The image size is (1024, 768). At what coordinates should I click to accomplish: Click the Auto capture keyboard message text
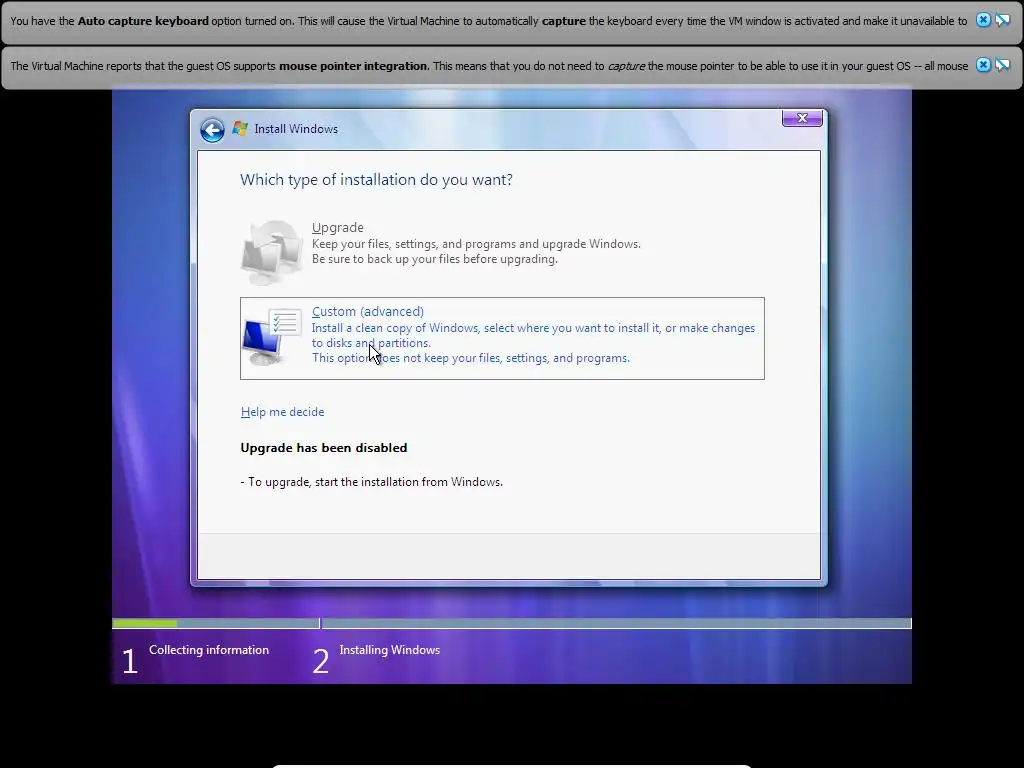tap(488, 21)
